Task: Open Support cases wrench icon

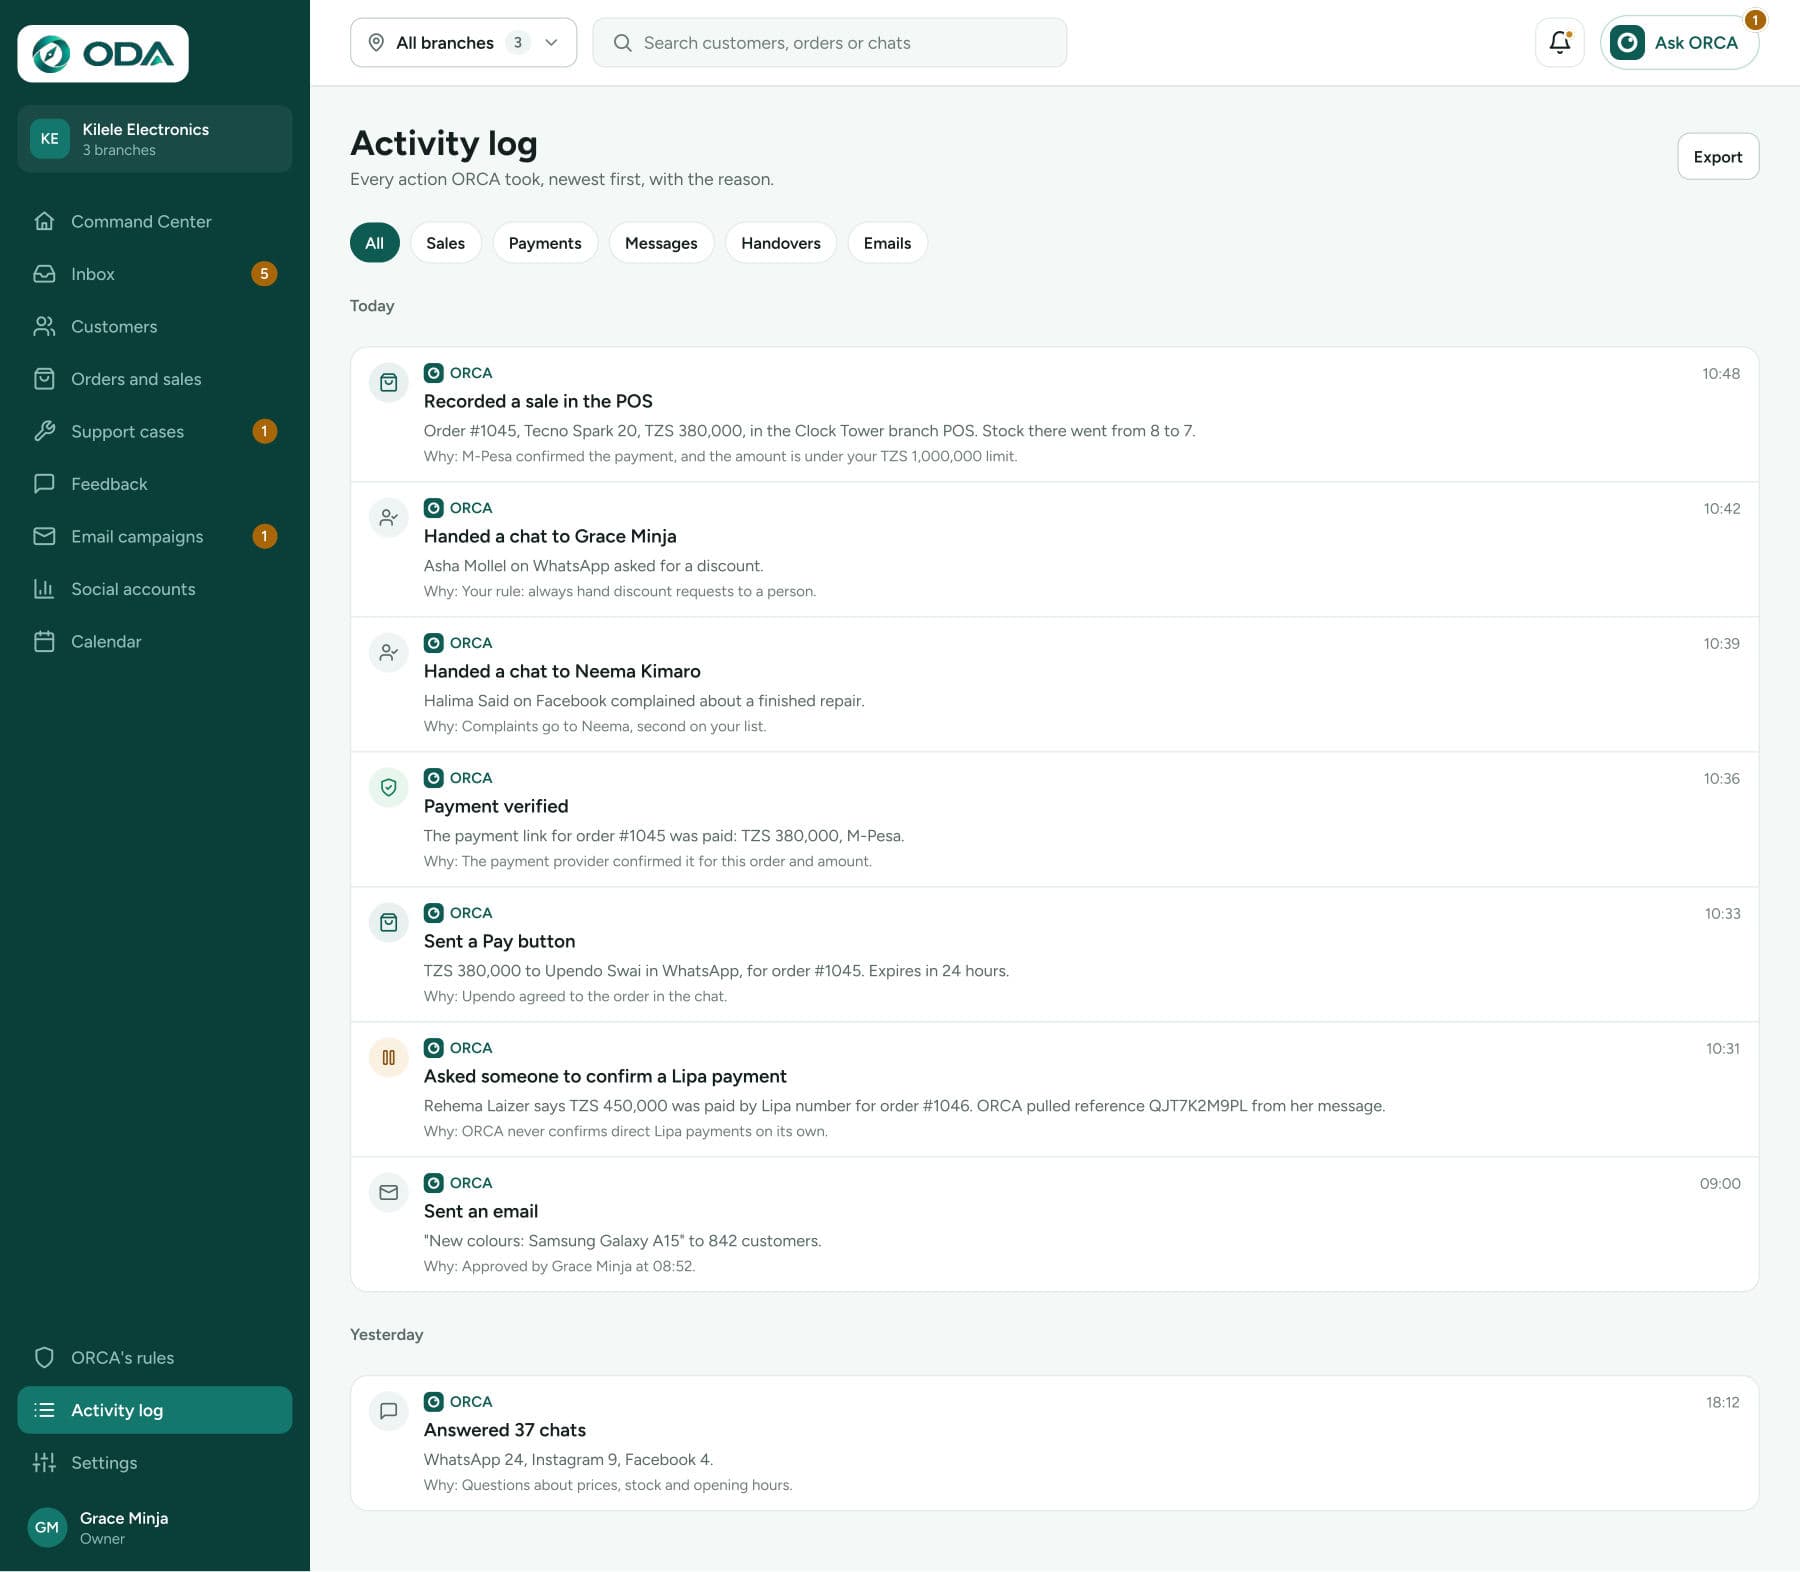Action: (x=44, y=431)
